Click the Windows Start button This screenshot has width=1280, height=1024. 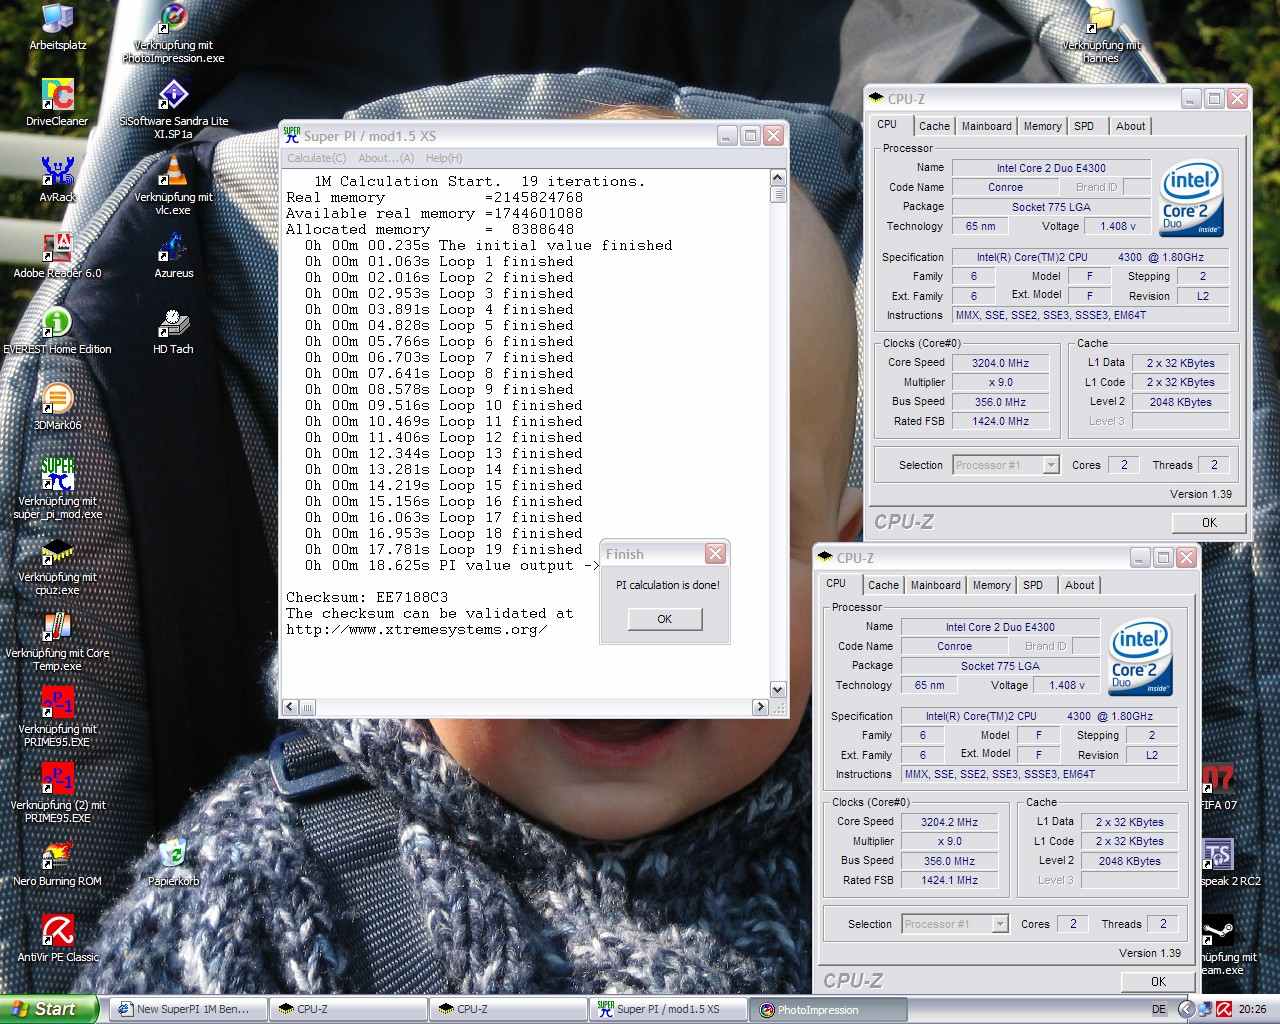pyautogui.click(x=49, y=1009)
